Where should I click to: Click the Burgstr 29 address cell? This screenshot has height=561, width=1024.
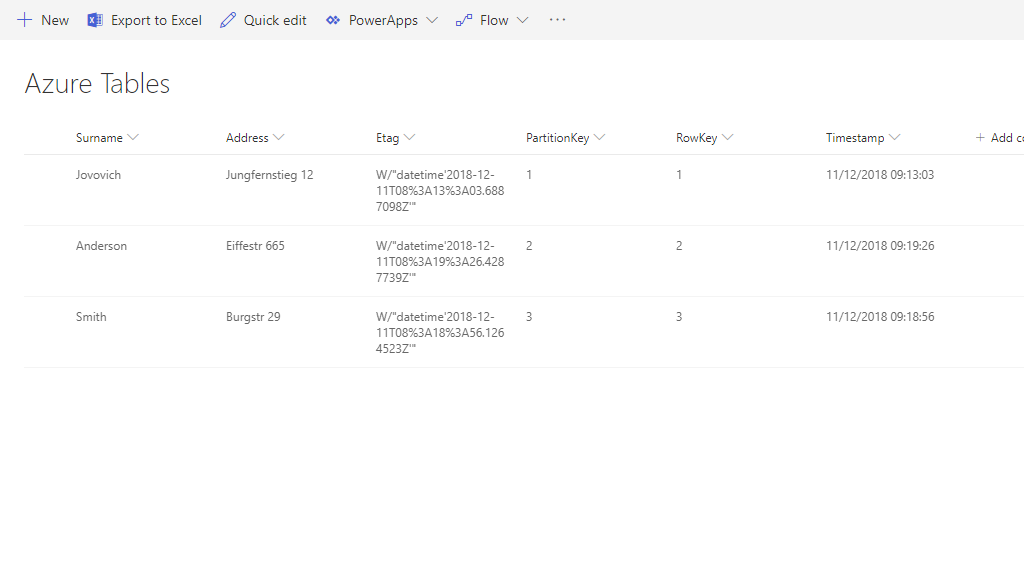click(253, 317)
